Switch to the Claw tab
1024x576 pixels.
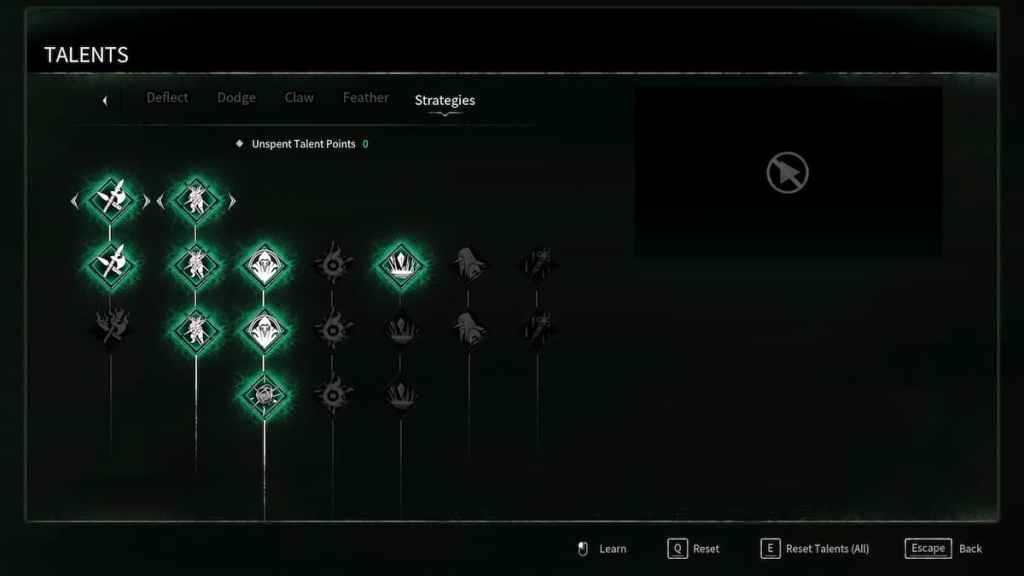coord(299,97)
